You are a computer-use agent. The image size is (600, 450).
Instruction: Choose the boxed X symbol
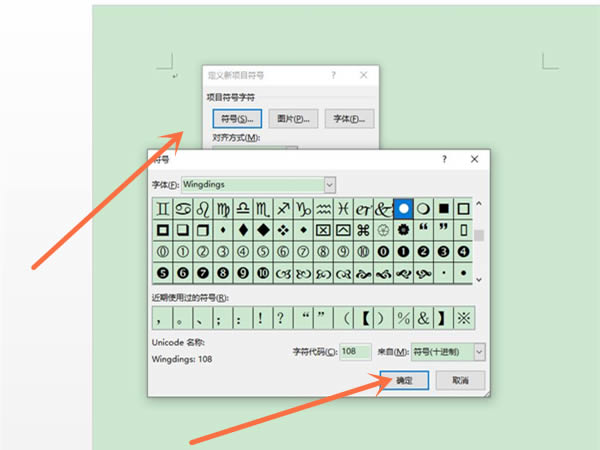[323, 230]
